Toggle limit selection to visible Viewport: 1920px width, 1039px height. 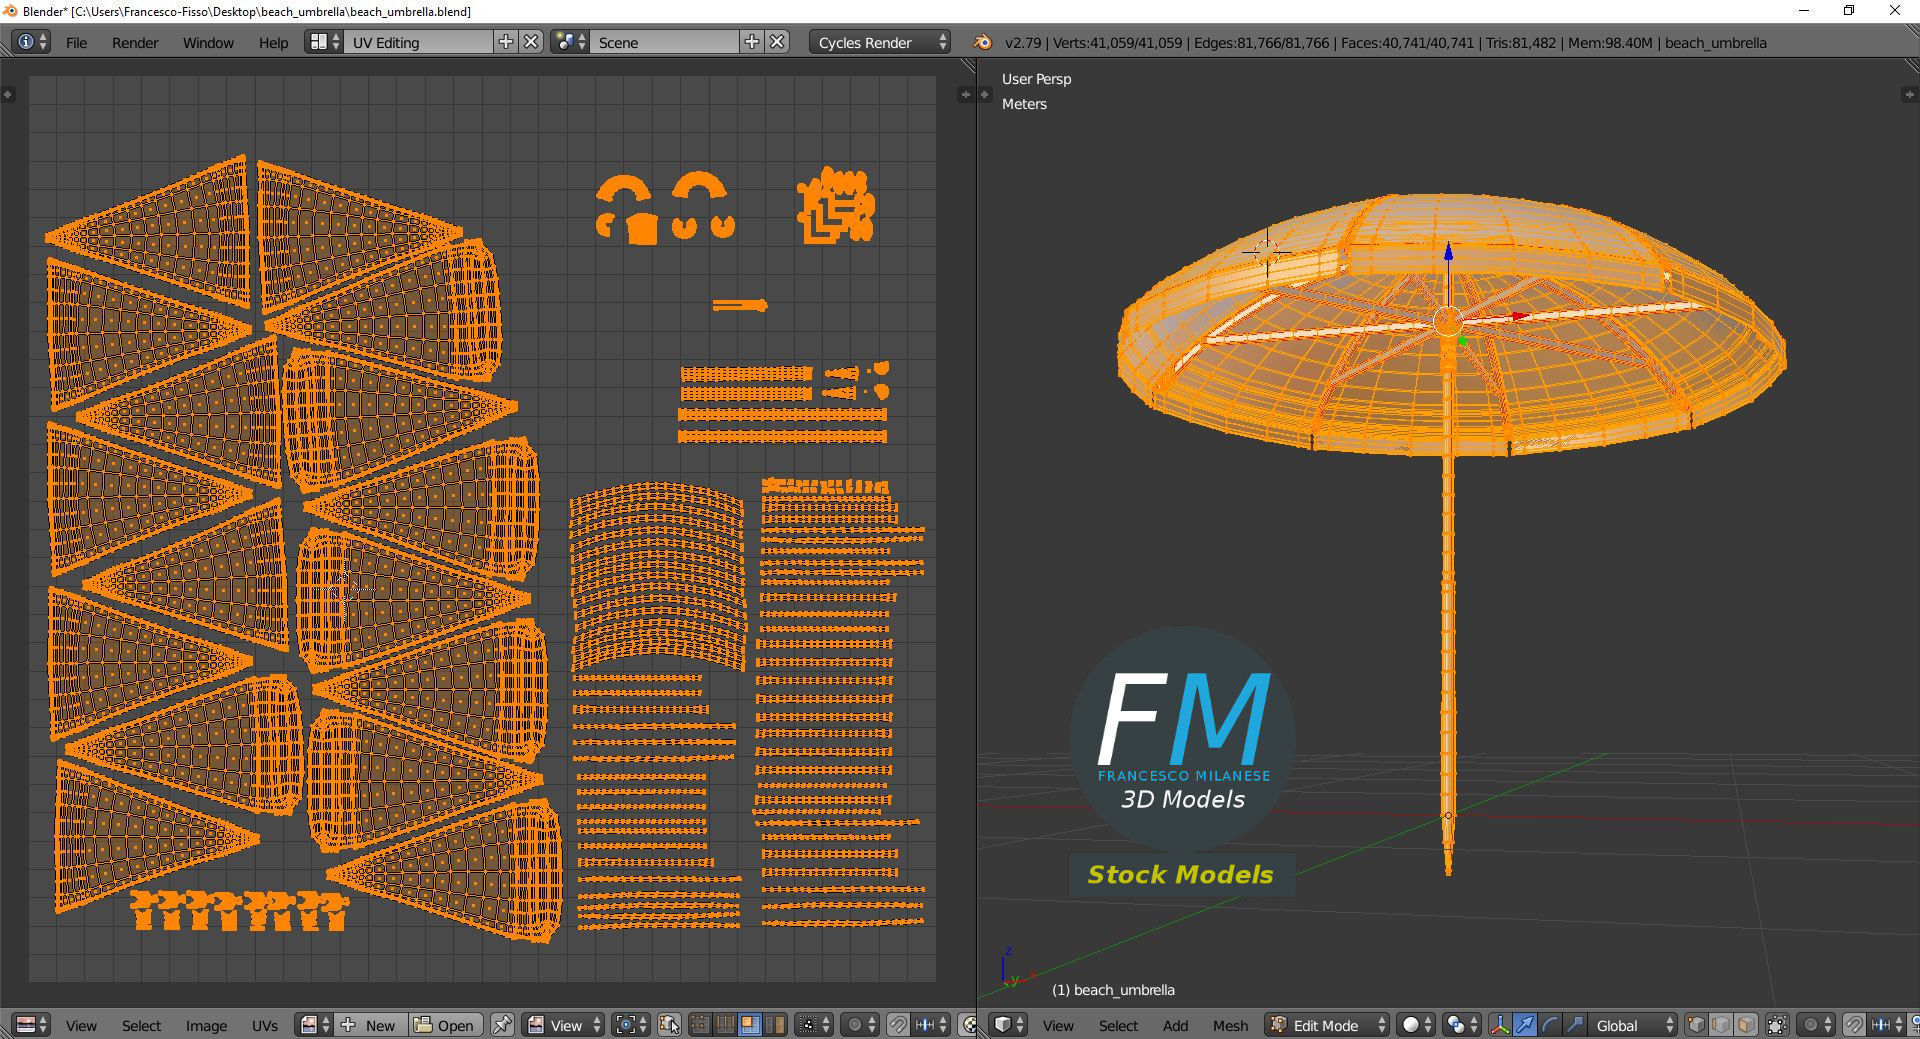pos(1777,1025)
